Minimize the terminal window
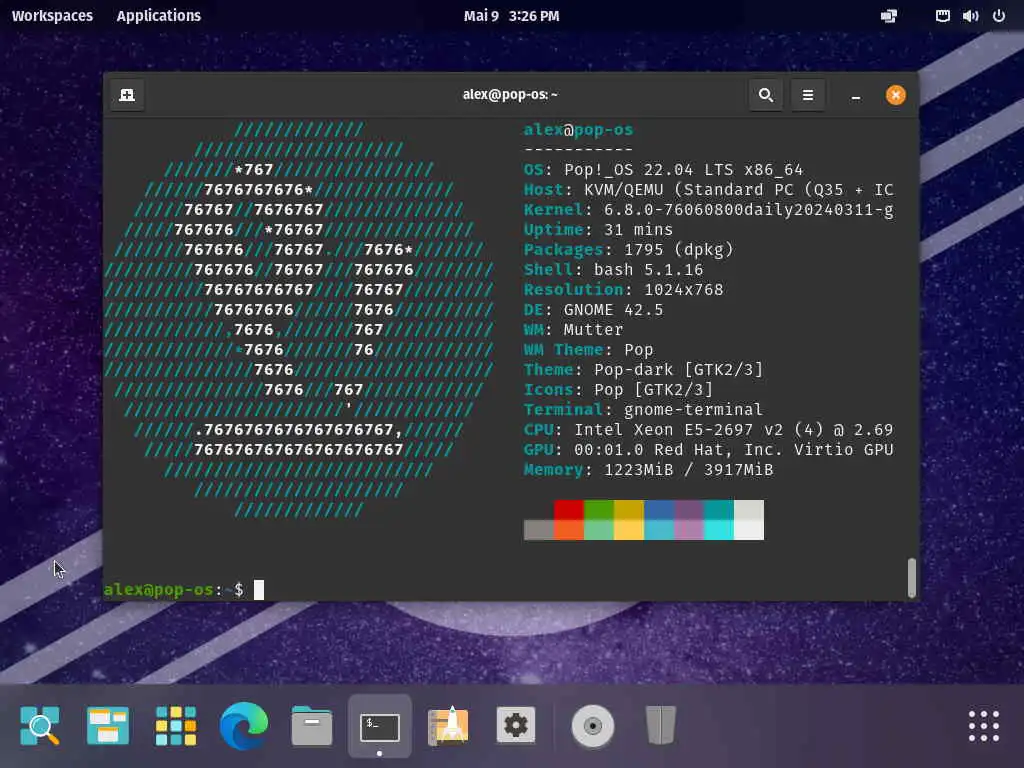The image size is (1024, 768). [x=856, y=96]
